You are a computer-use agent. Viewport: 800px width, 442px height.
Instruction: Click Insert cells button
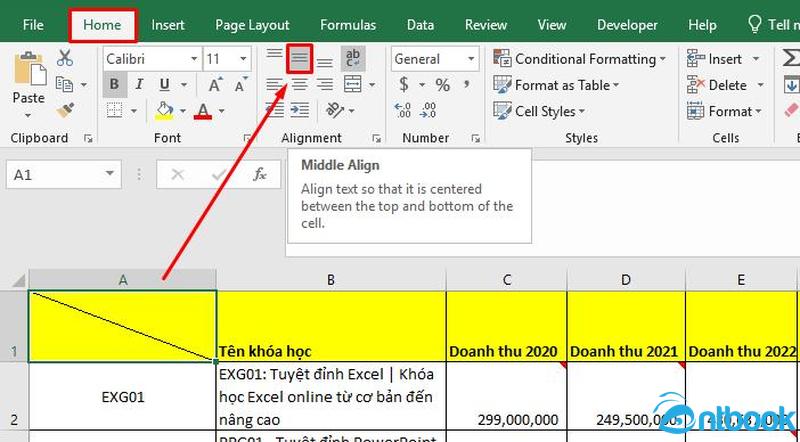tap(714, 59)
